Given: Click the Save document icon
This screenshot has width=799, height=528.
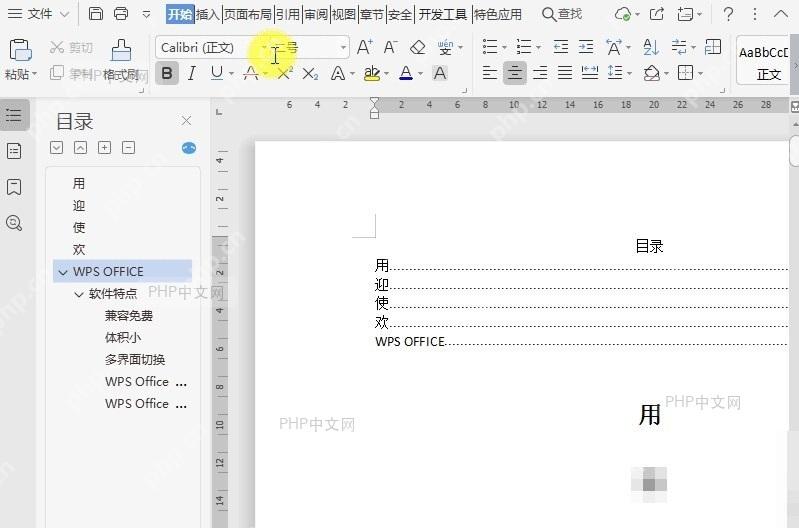Looking at the screenshot, I should click(96, 14).
